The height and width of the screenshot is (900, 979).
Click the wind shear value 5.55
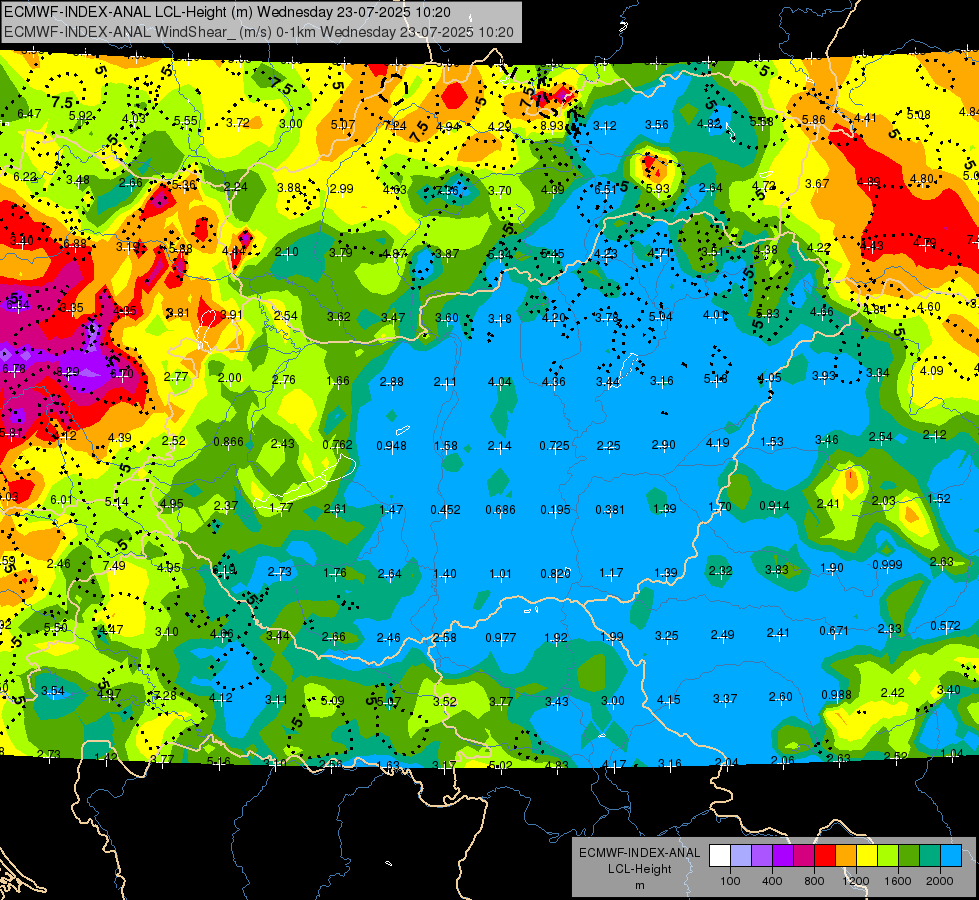185,121
